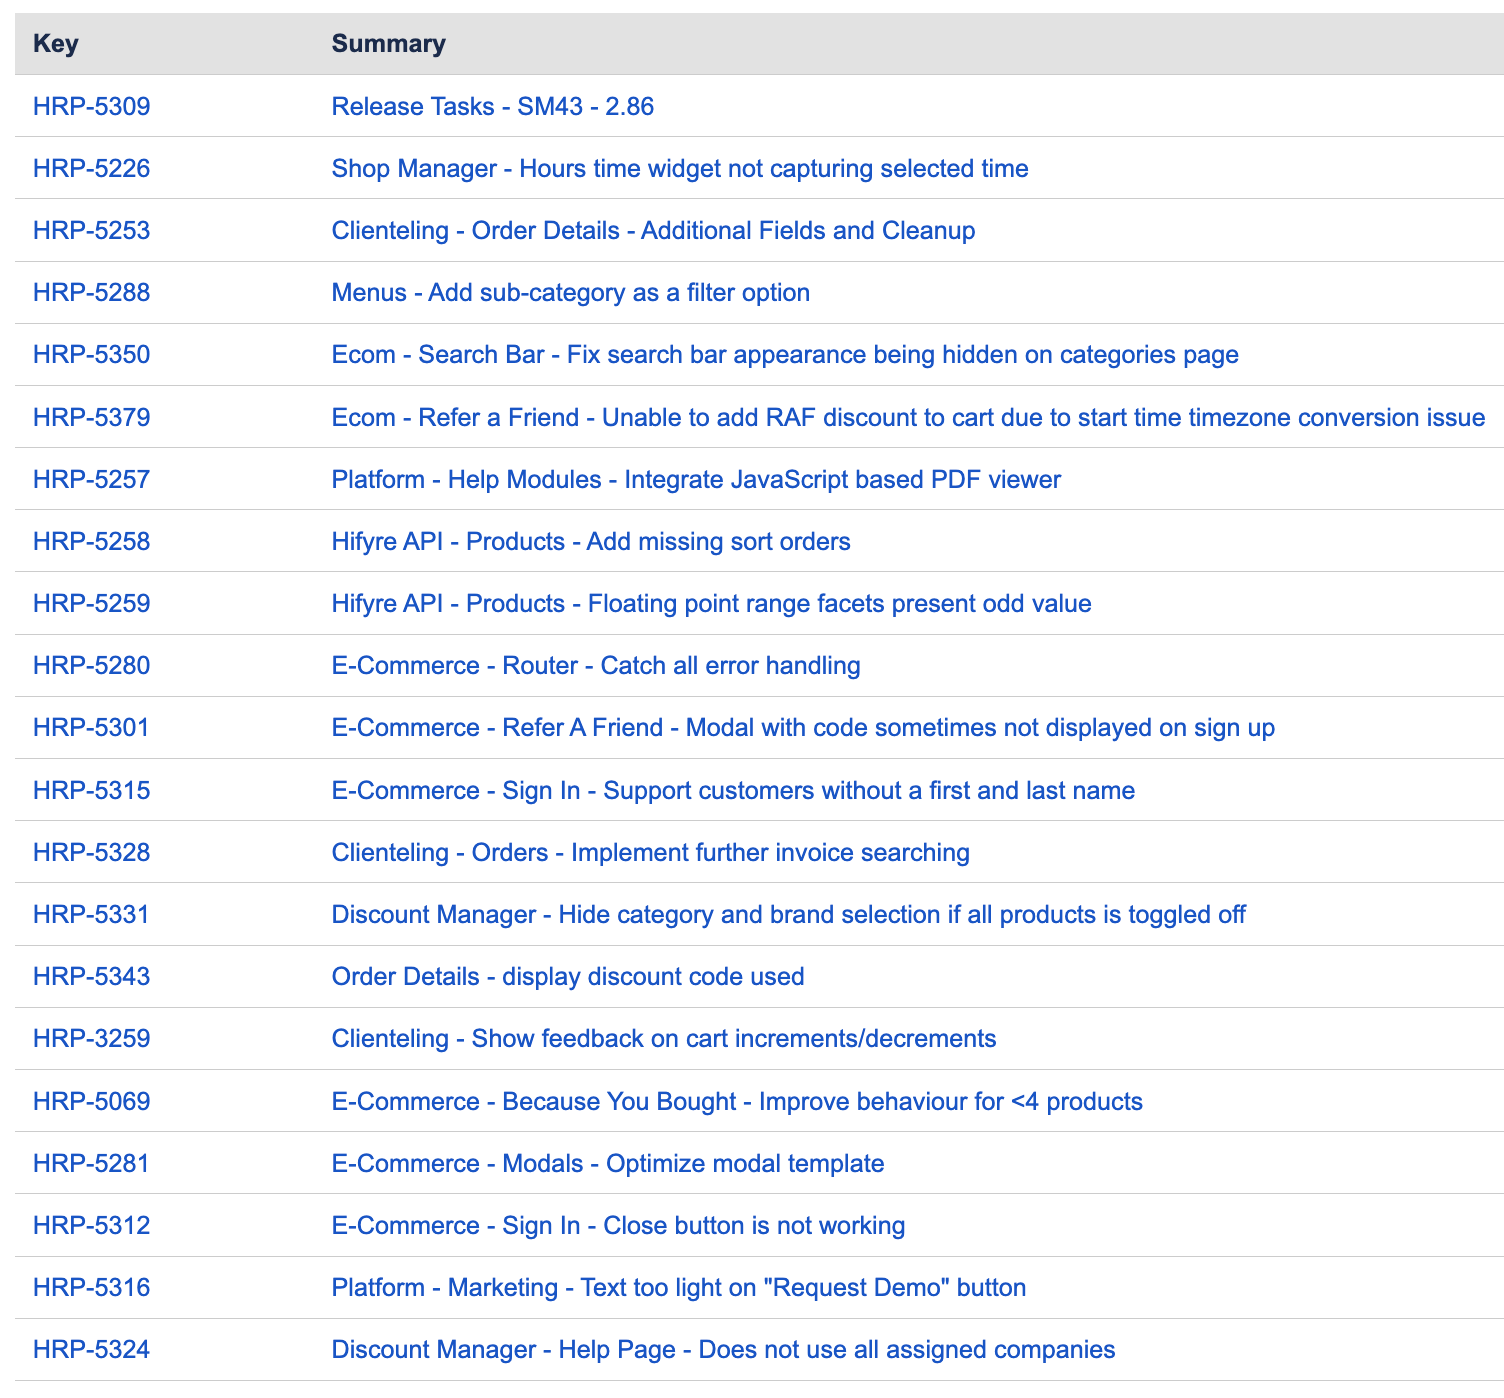Screen dimensions: 1504x1398
Task: Open Request Demo button text issue
Action: (678, 1287)
